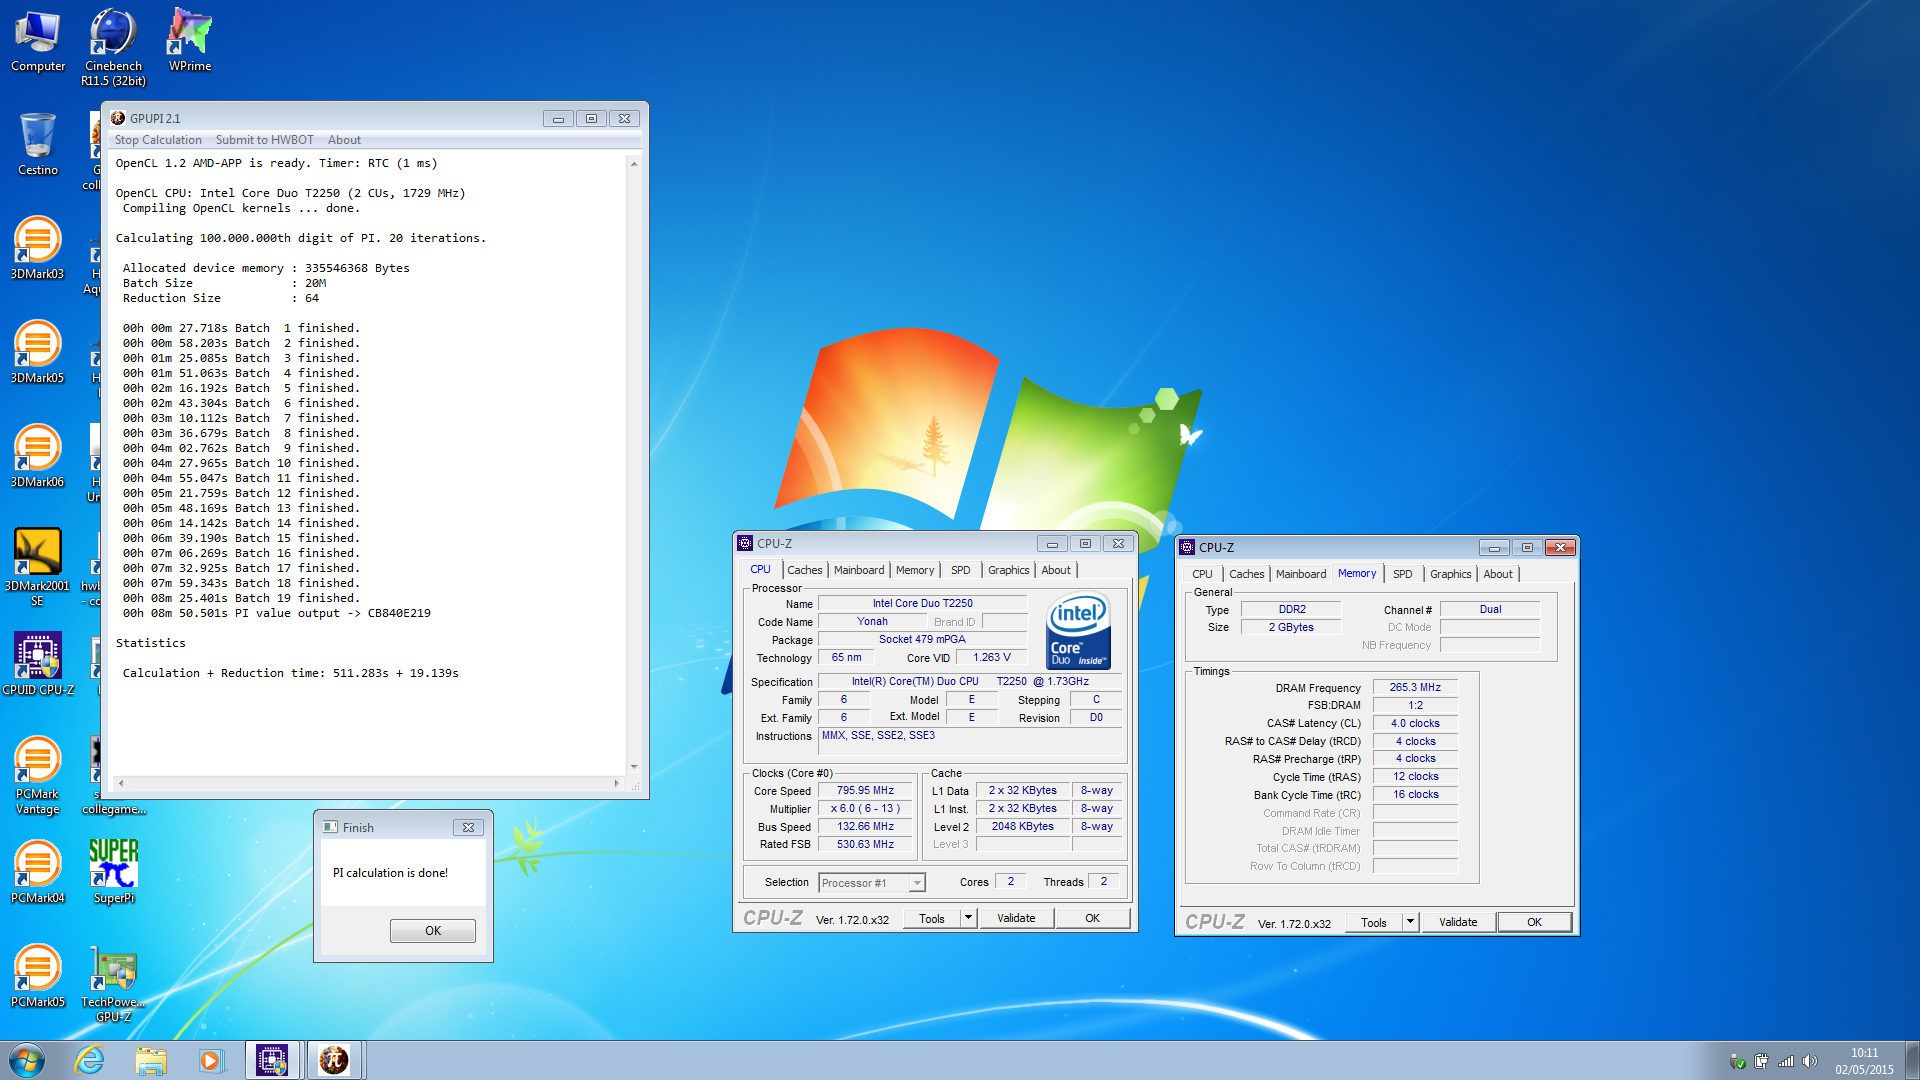Screen dimensions: 1920x1080
Task: Click the GPUPI vertical scrollbar up arrow
Action: [634, 163]
